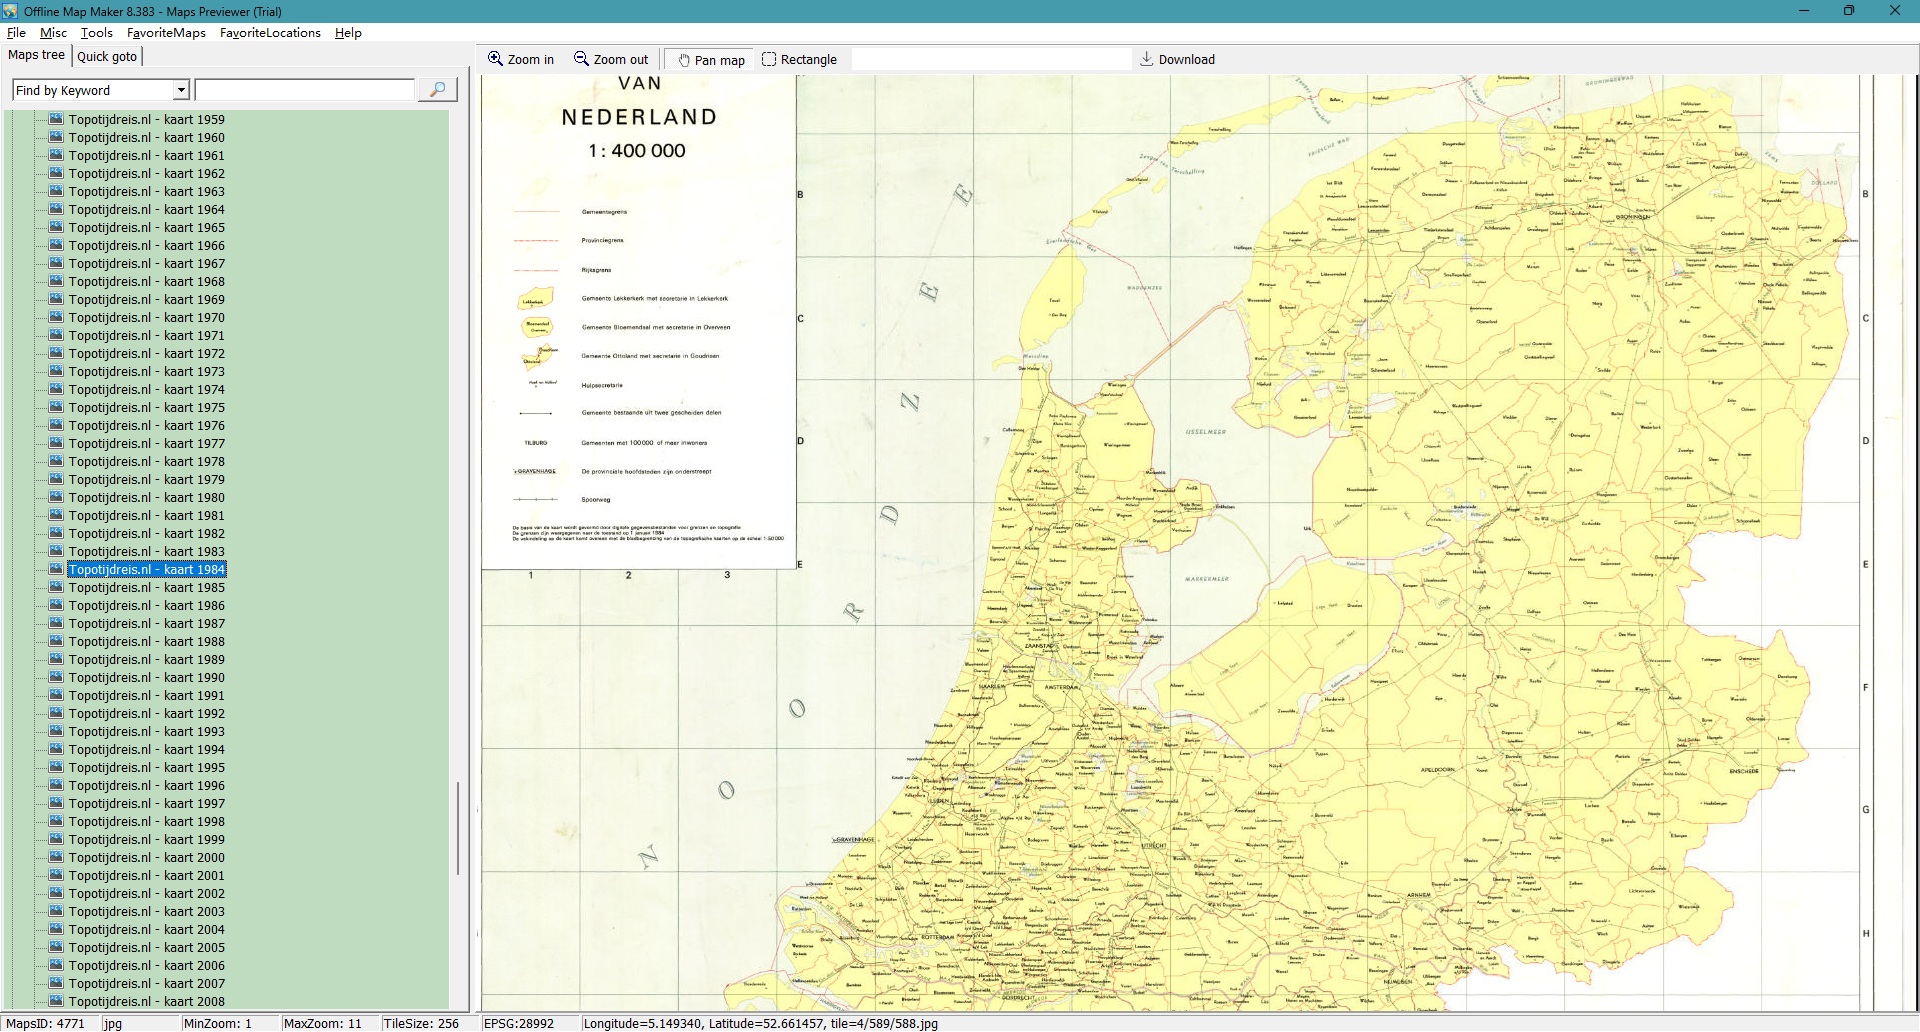The height and width of the screenshot is (1032, 1920).
Task: Click the empty field beside Rectangle
Action: click(990, 59)
